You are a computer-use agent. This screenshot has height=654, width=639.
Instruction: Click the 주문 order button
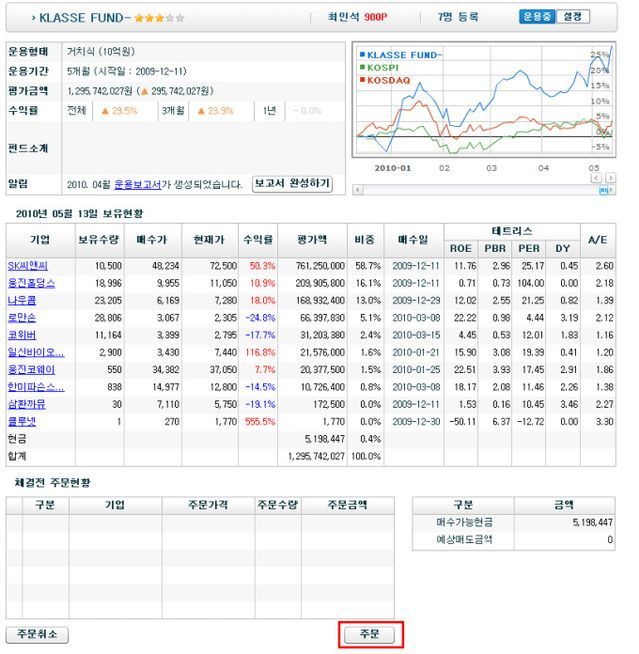tap(369, 634)
